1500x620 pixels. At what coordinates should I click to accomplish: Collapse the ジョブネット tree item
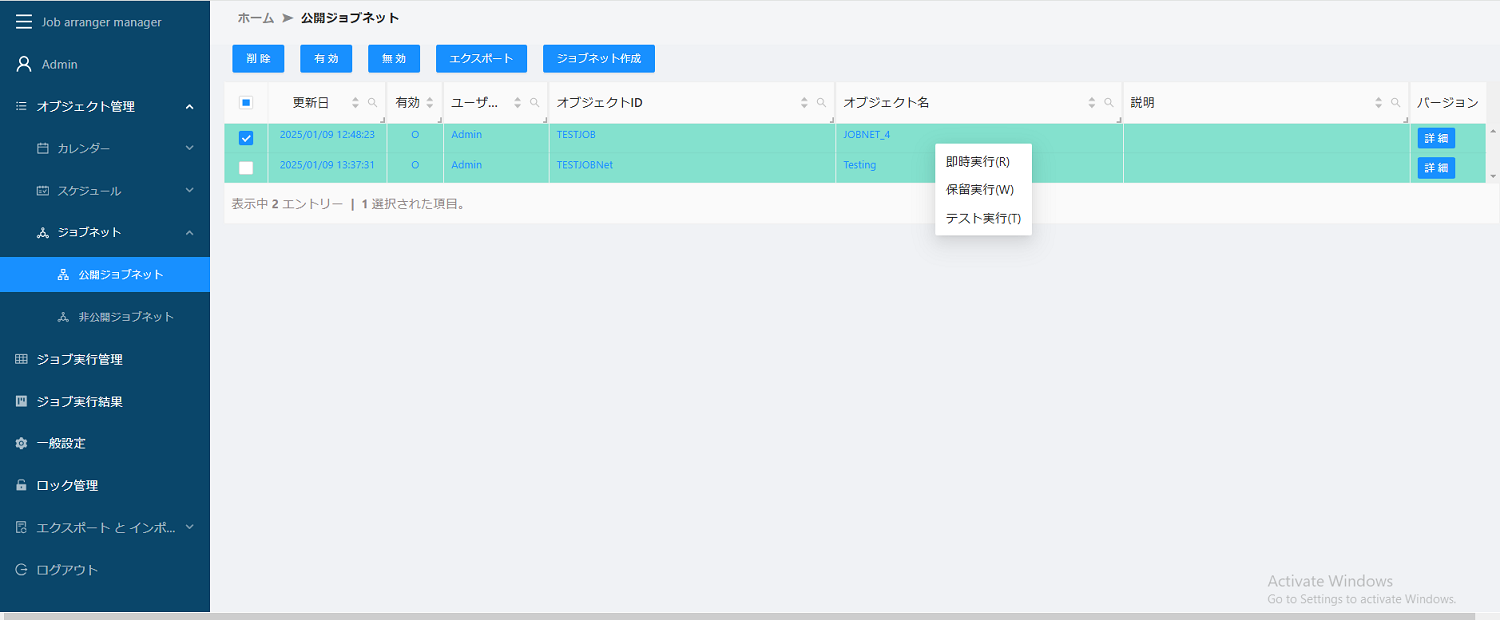(x=189, y=232)
